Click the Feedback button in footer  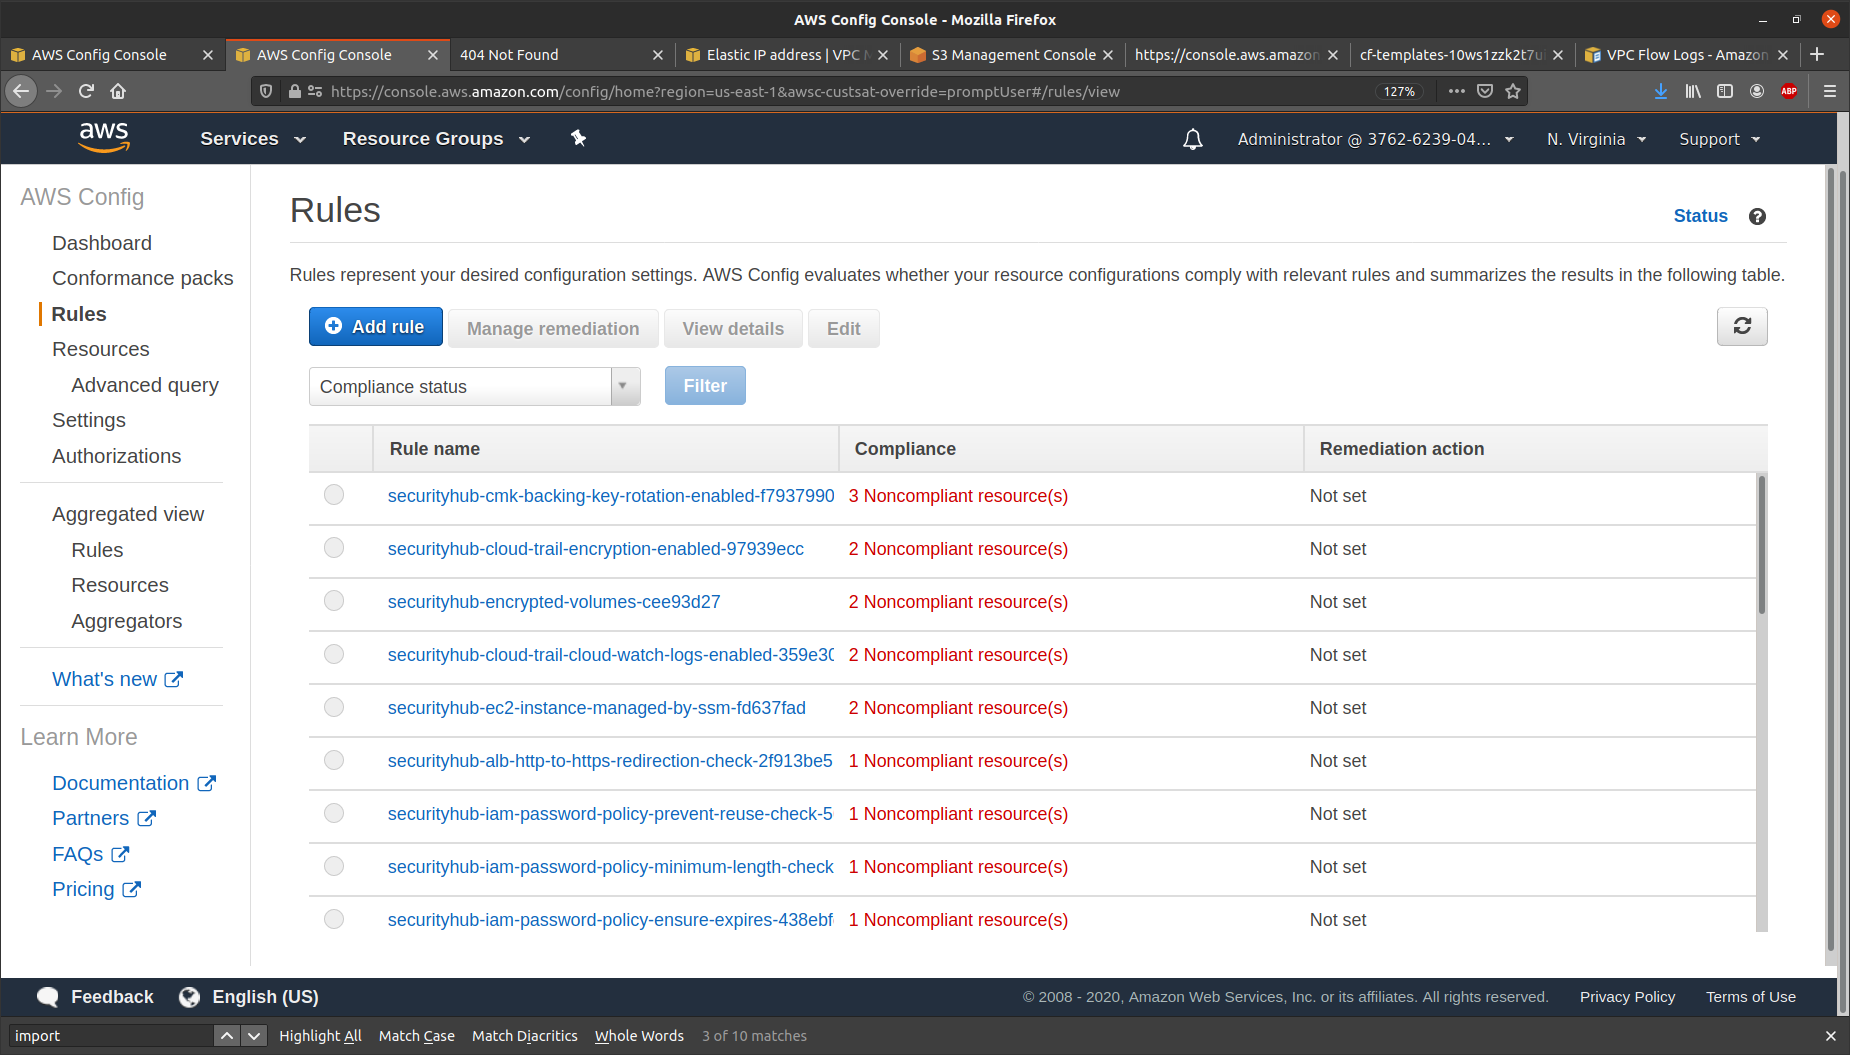(96, 997)
